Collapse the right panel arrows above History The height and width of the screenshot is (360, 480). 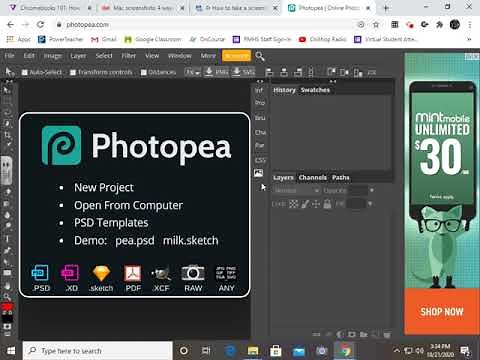333,81
